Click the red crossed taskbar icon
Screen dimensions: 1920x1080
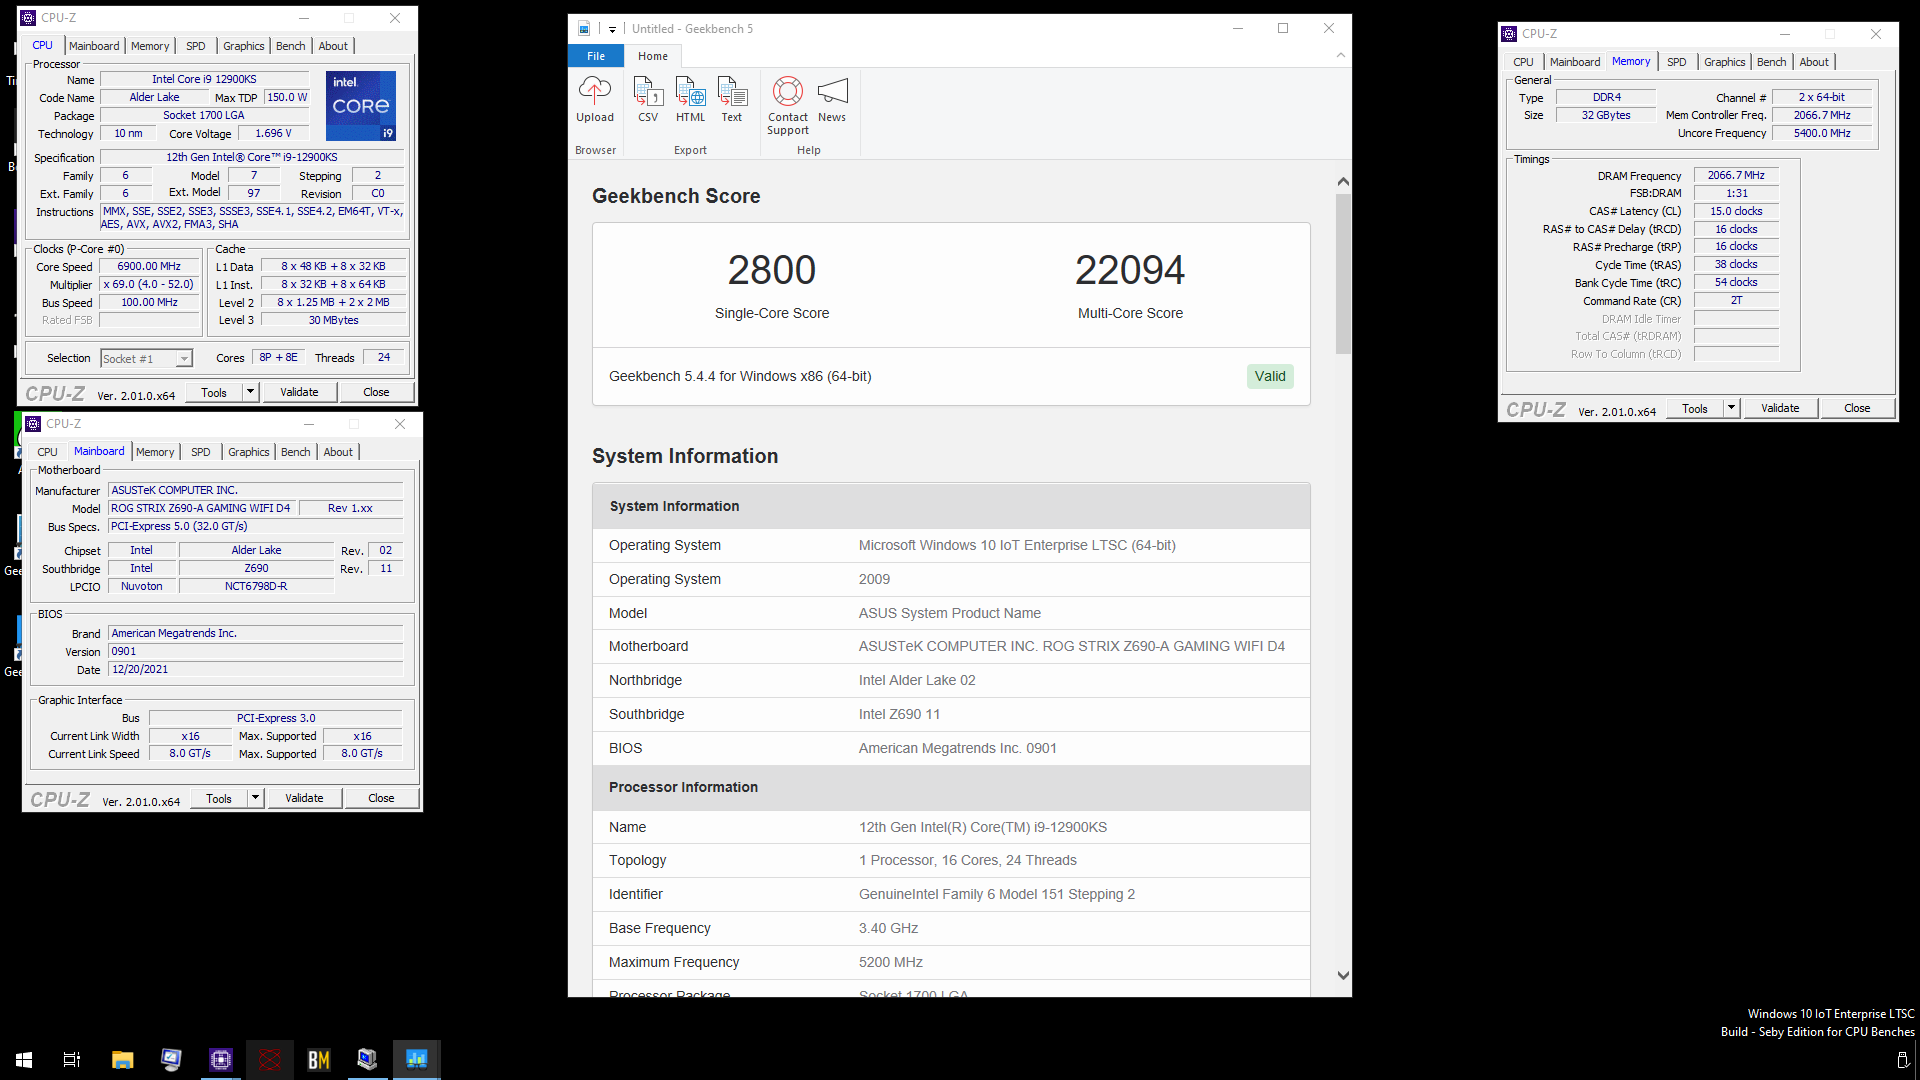coord(270,1059)
